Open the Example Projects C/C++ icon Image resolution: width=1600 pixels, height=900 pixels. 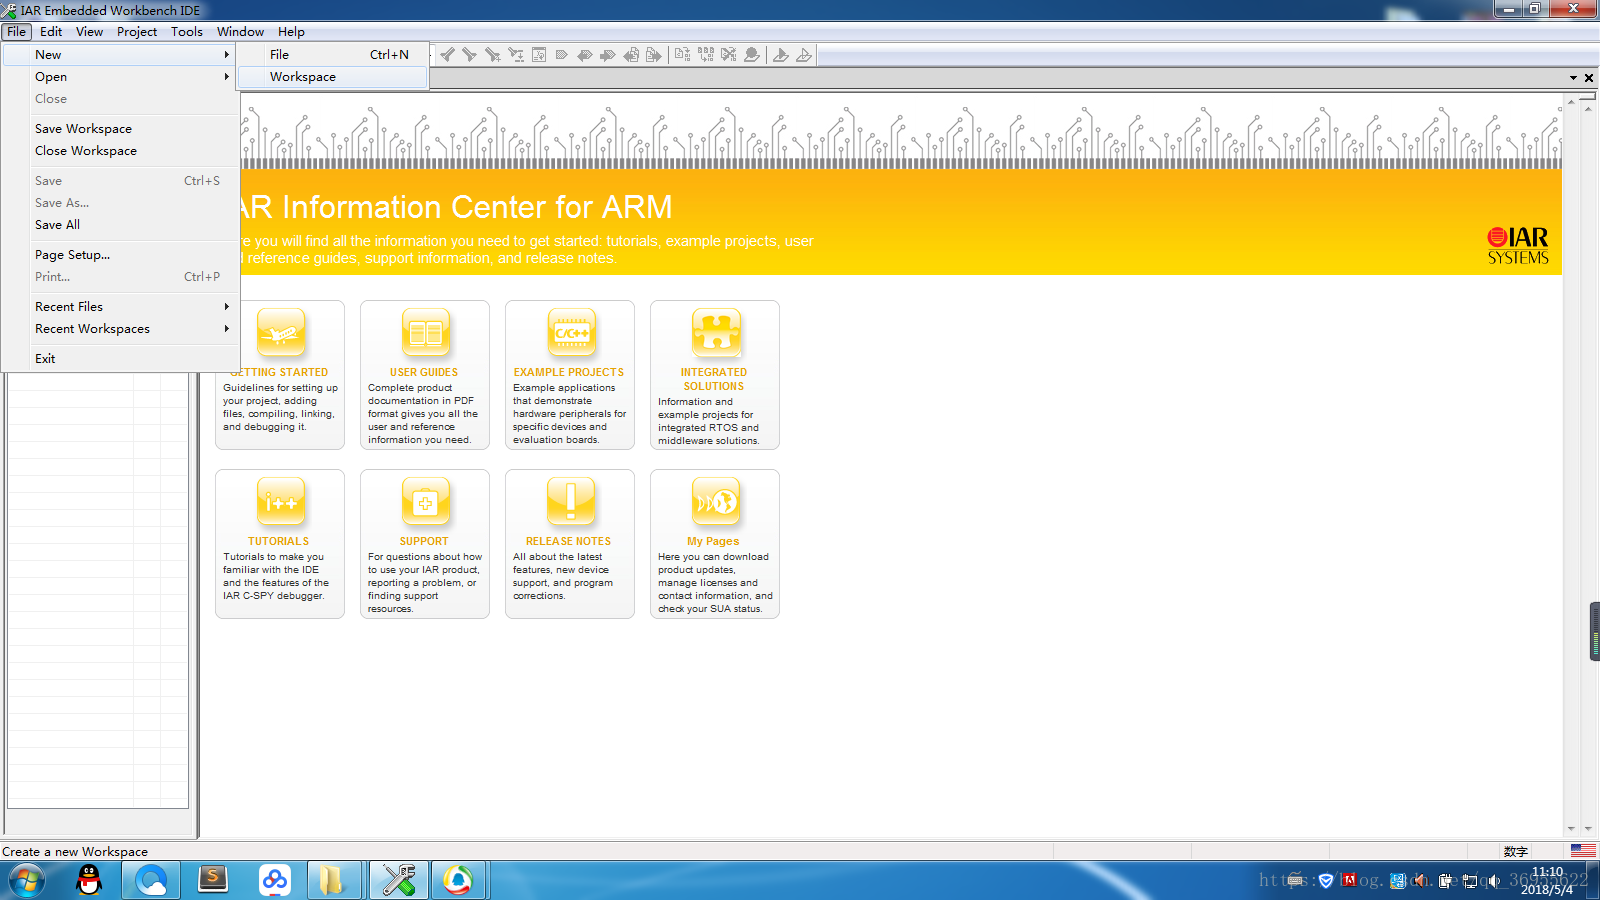tap(571, 333)
